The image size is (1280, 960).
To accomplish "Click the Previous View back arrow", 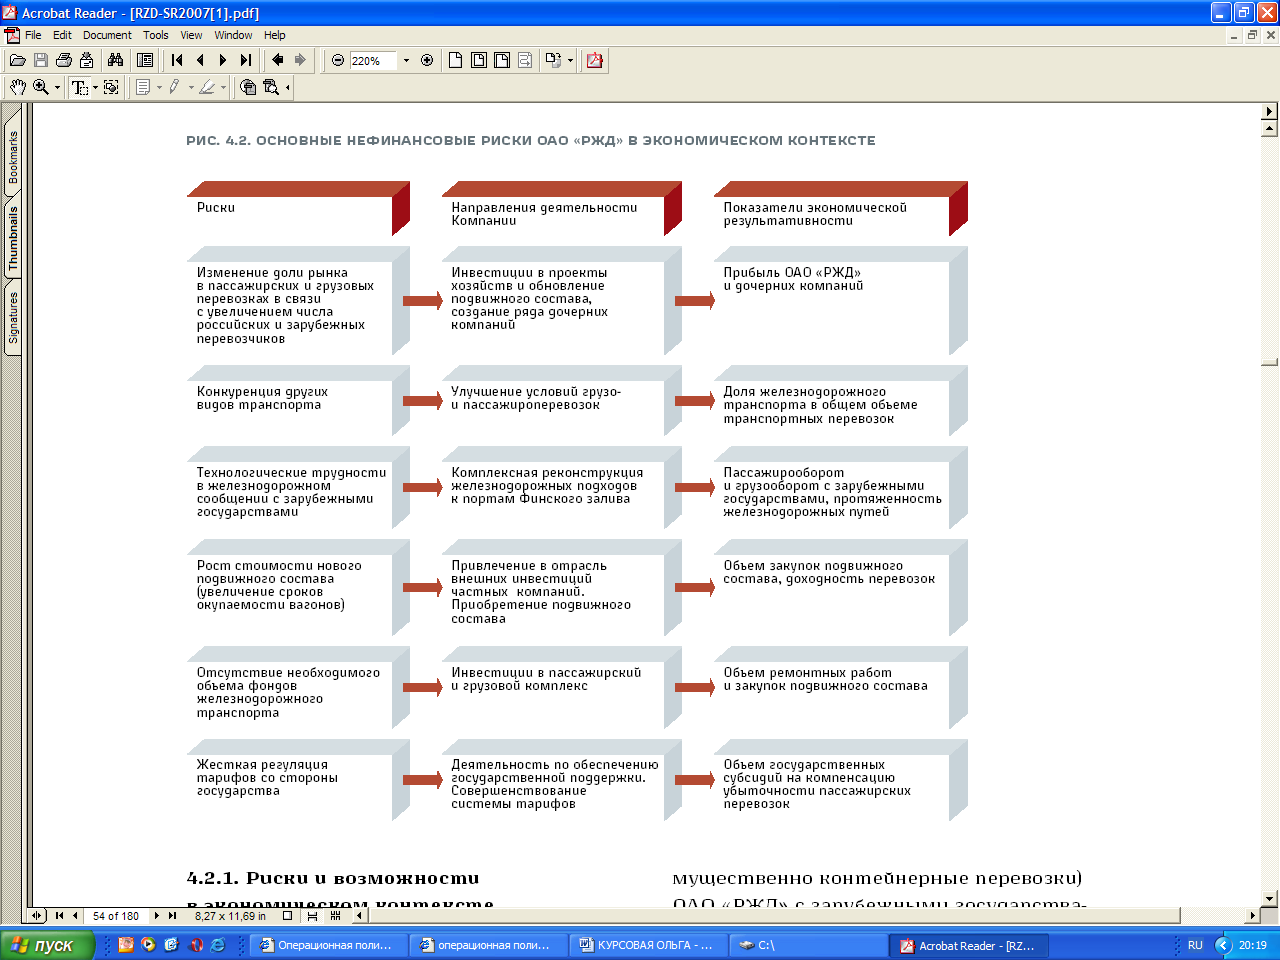I will (278, 60).
